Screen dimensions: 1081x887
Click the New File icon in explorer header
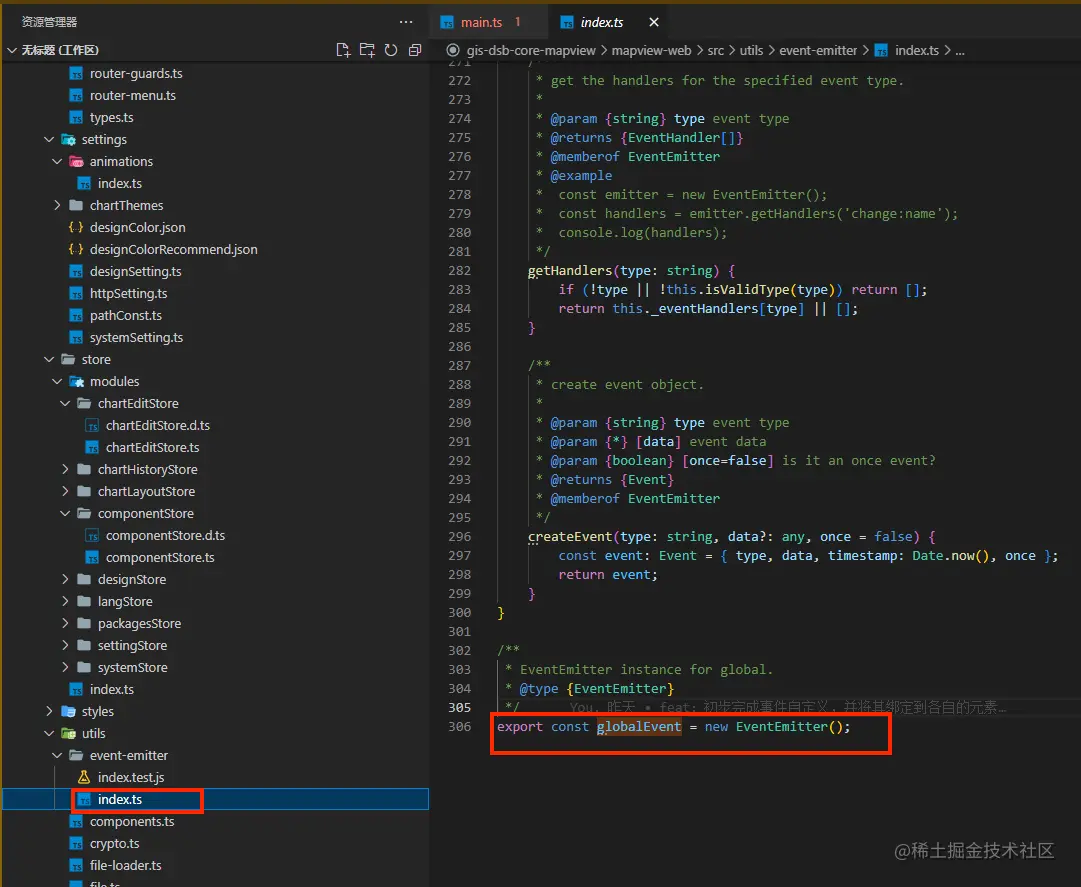click(343, 50)
